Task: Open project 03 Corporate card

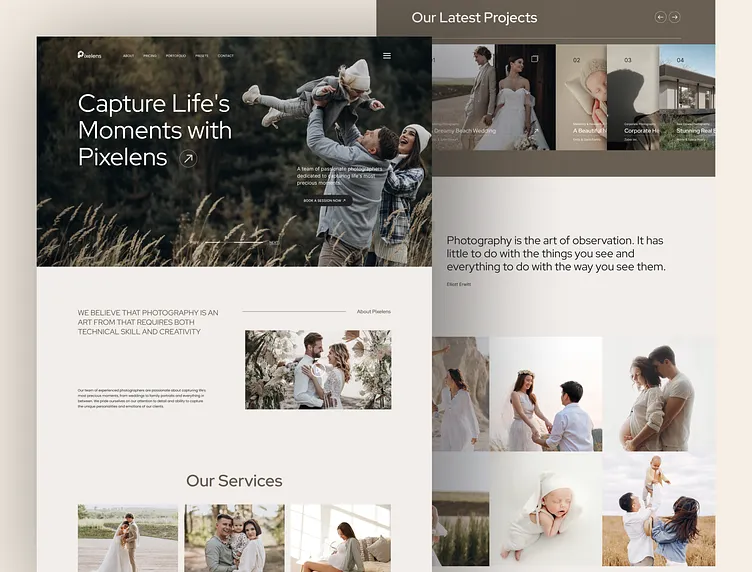Action: point(634,97)
